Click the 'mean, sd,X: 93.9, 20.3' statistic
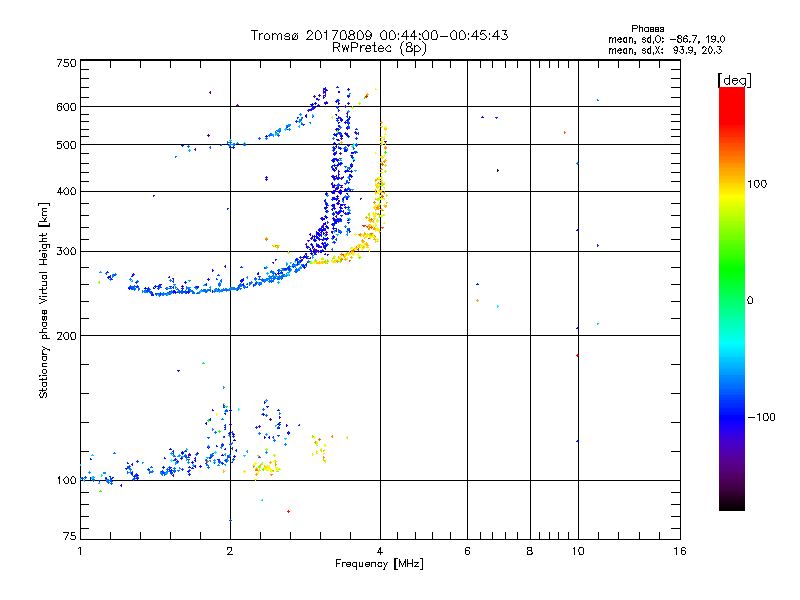 665,50
